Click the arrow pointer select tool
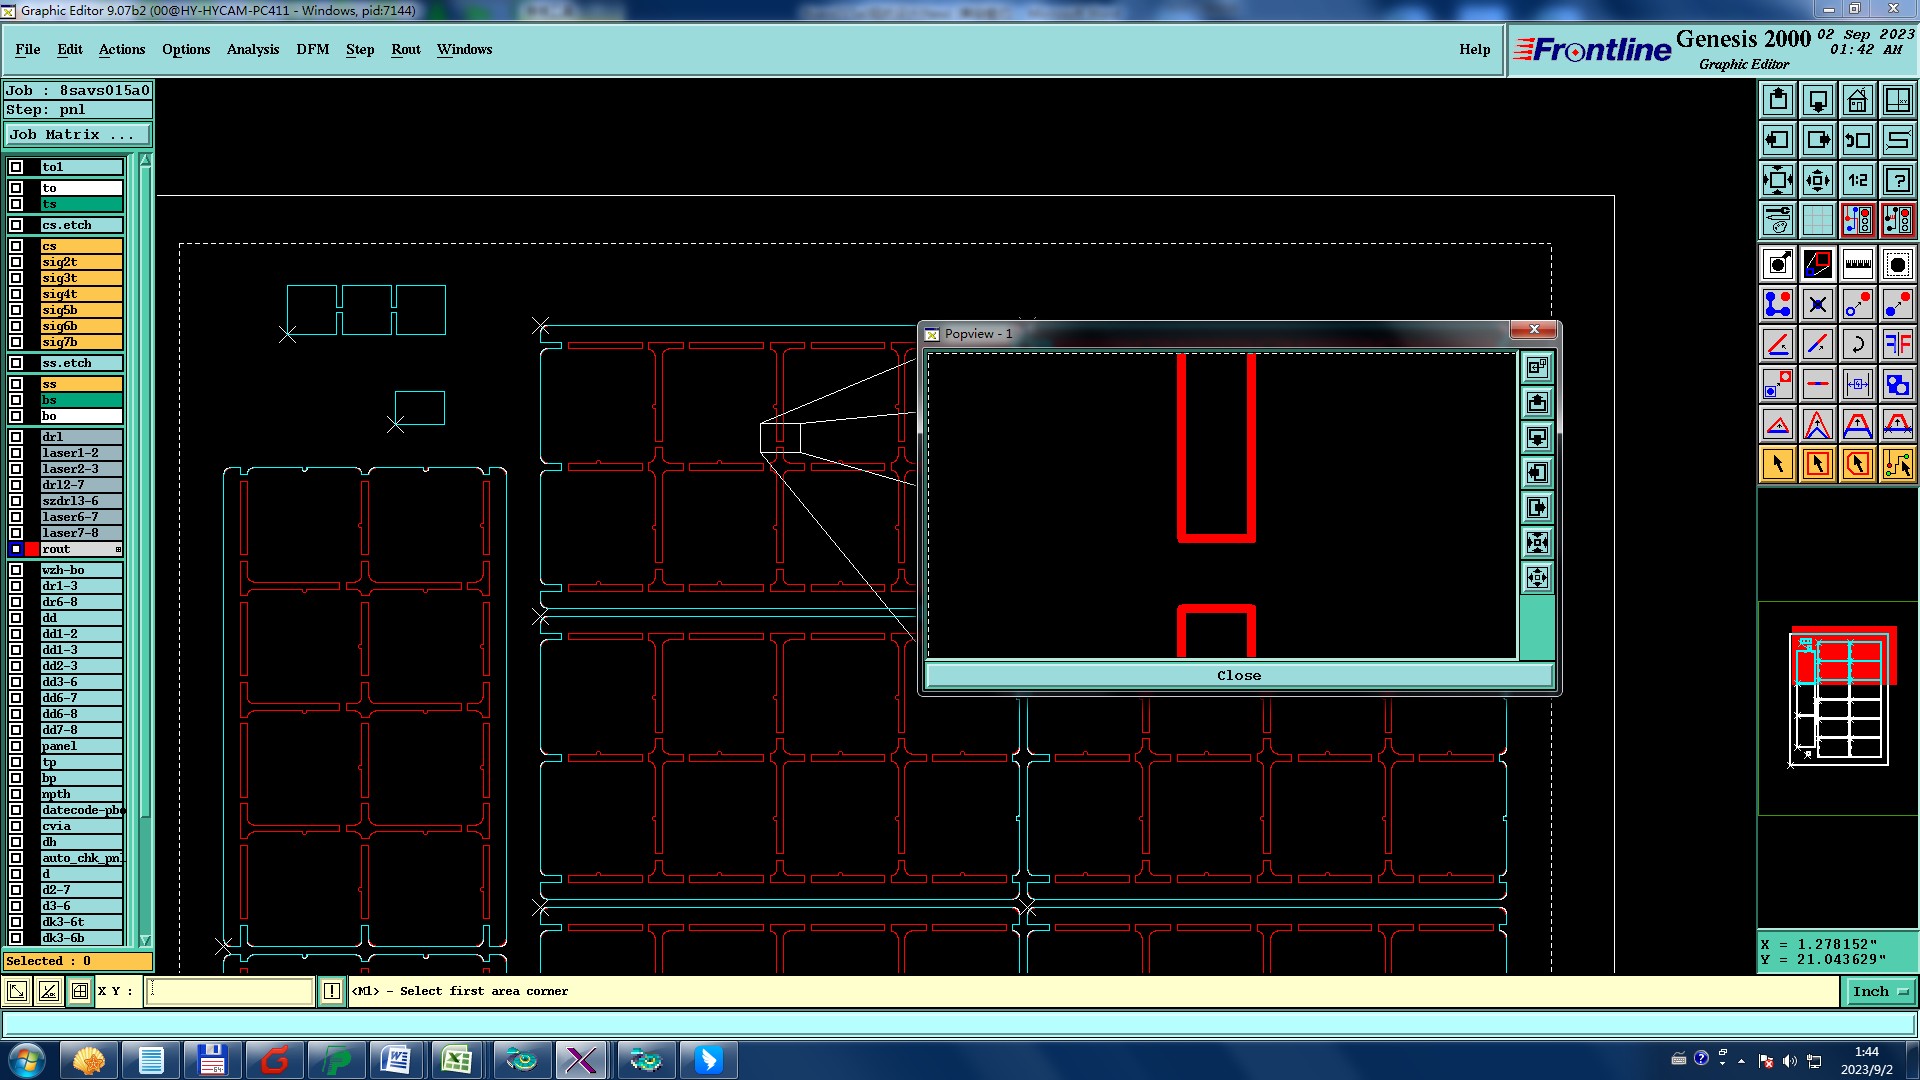The height and width of the screenshot is (1080, 1920). click(1778, 464)
